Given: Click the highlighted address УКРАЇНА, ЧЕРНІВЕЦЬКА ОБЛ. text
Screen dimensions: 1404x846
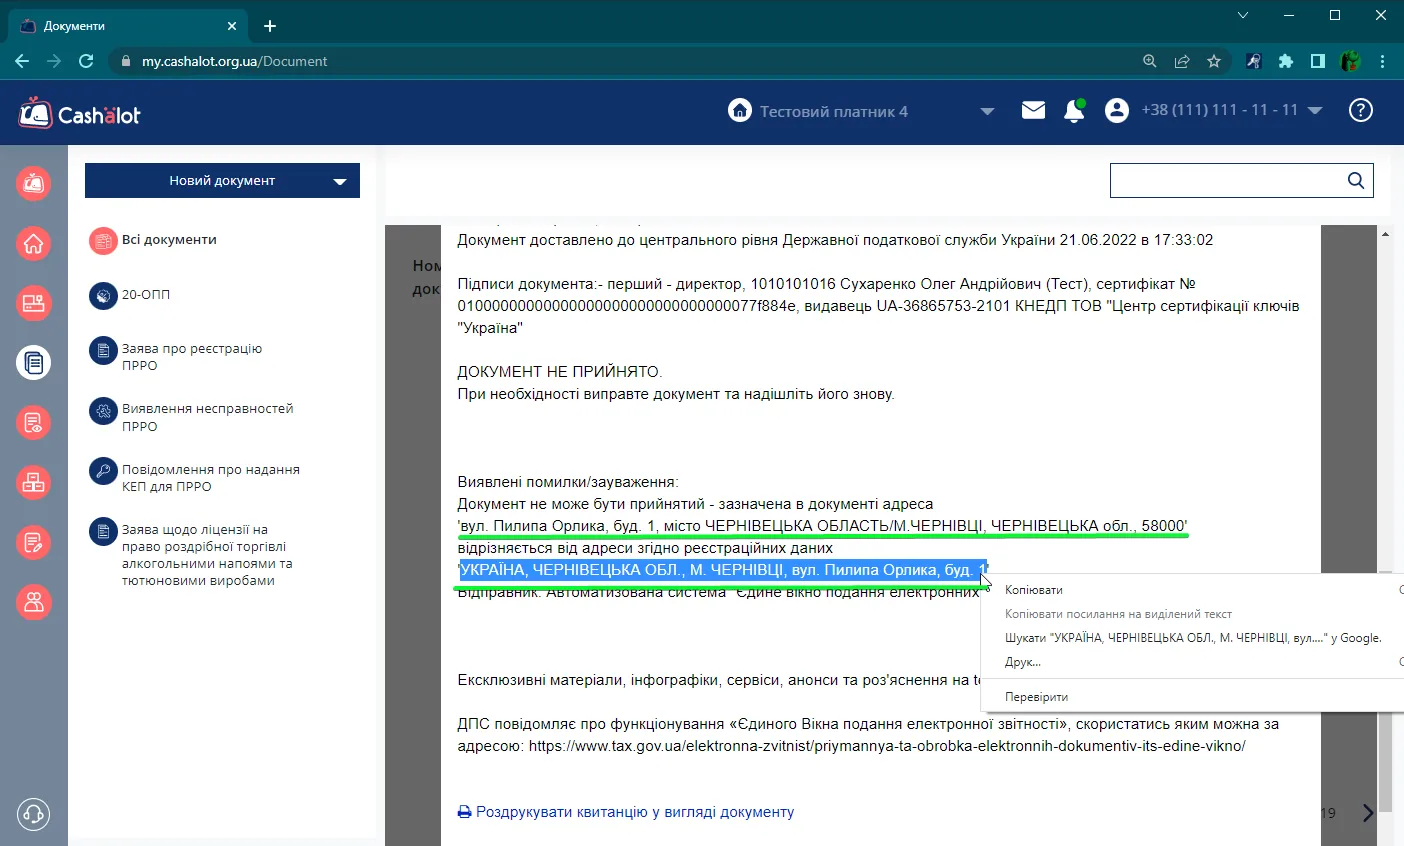Looking at the screenshot, I should pos(723,570).
